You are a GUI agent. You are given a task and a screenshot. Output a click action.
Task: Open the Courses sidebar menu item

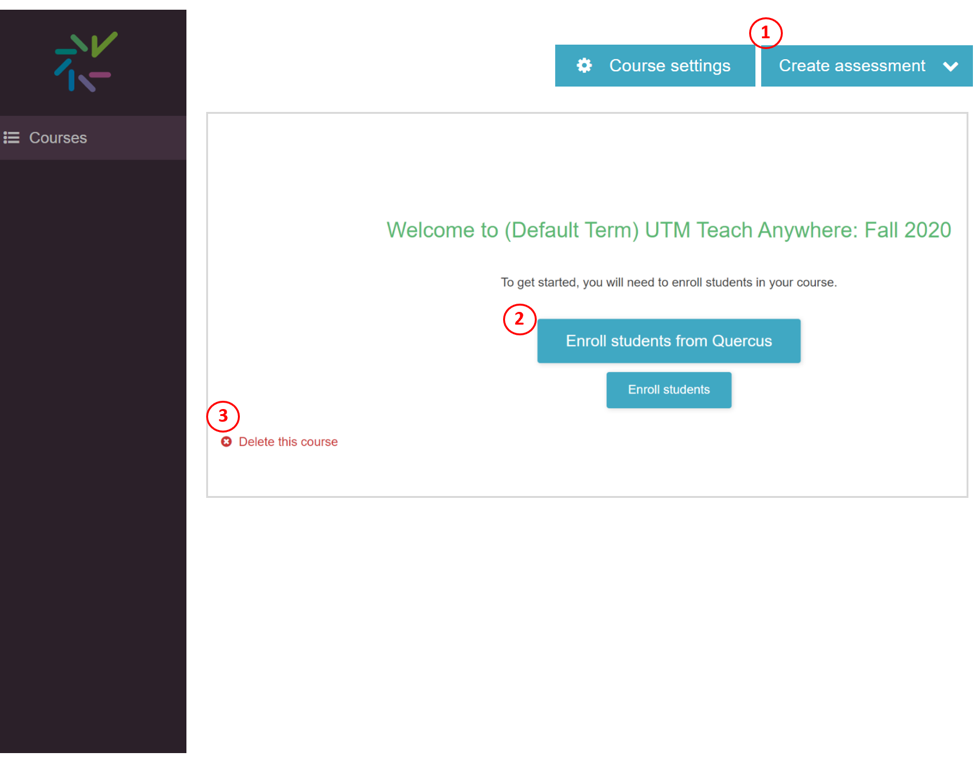93,137
